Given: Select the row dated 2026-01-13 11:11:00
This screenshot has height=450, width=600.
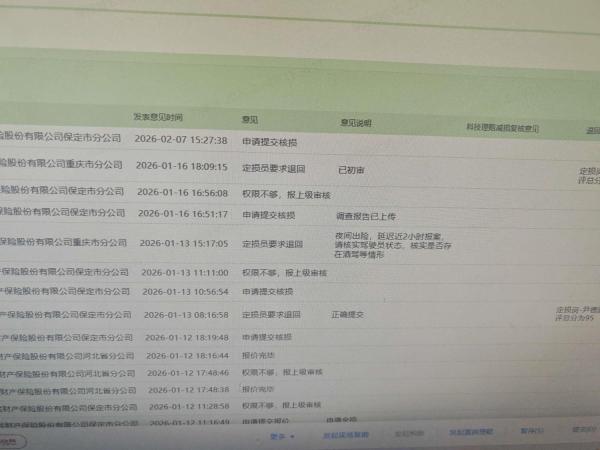Looking at the screenshot, I should (x=300, y=272).
